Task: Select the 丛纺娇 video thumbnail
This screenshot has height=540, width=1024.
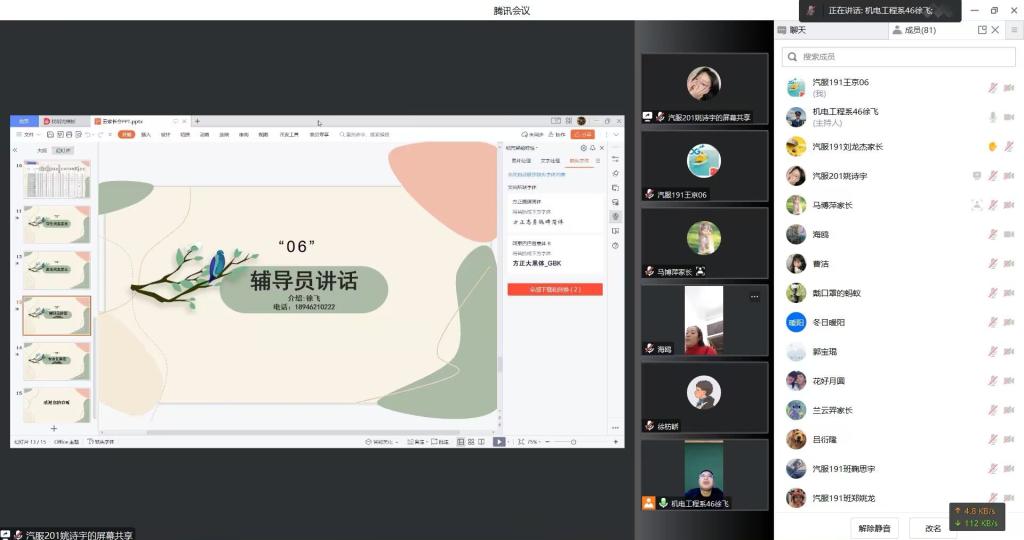Action: pos(704,397)
